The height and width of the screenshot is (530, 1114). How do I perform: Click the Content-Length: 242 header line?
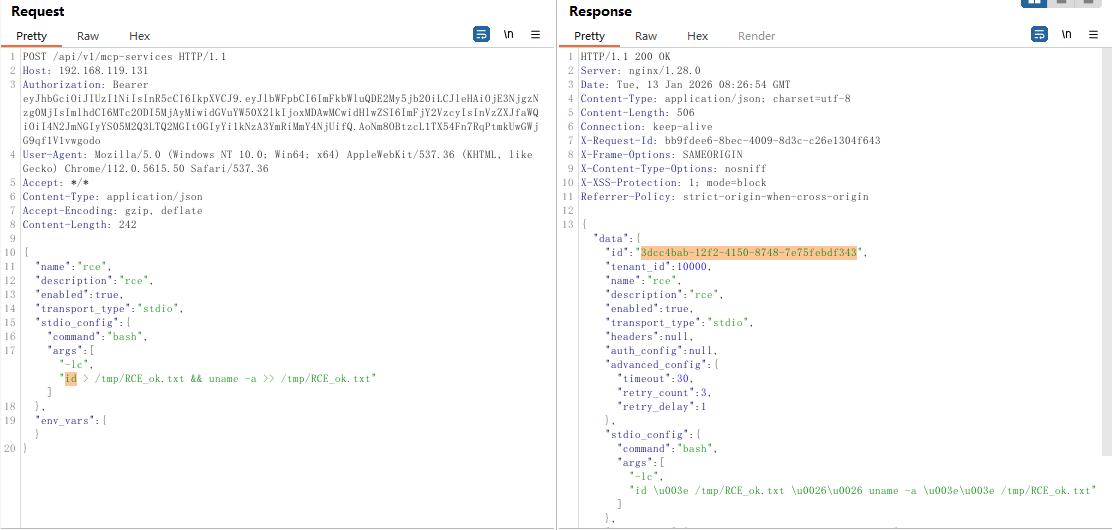click(x=80, y=225)
